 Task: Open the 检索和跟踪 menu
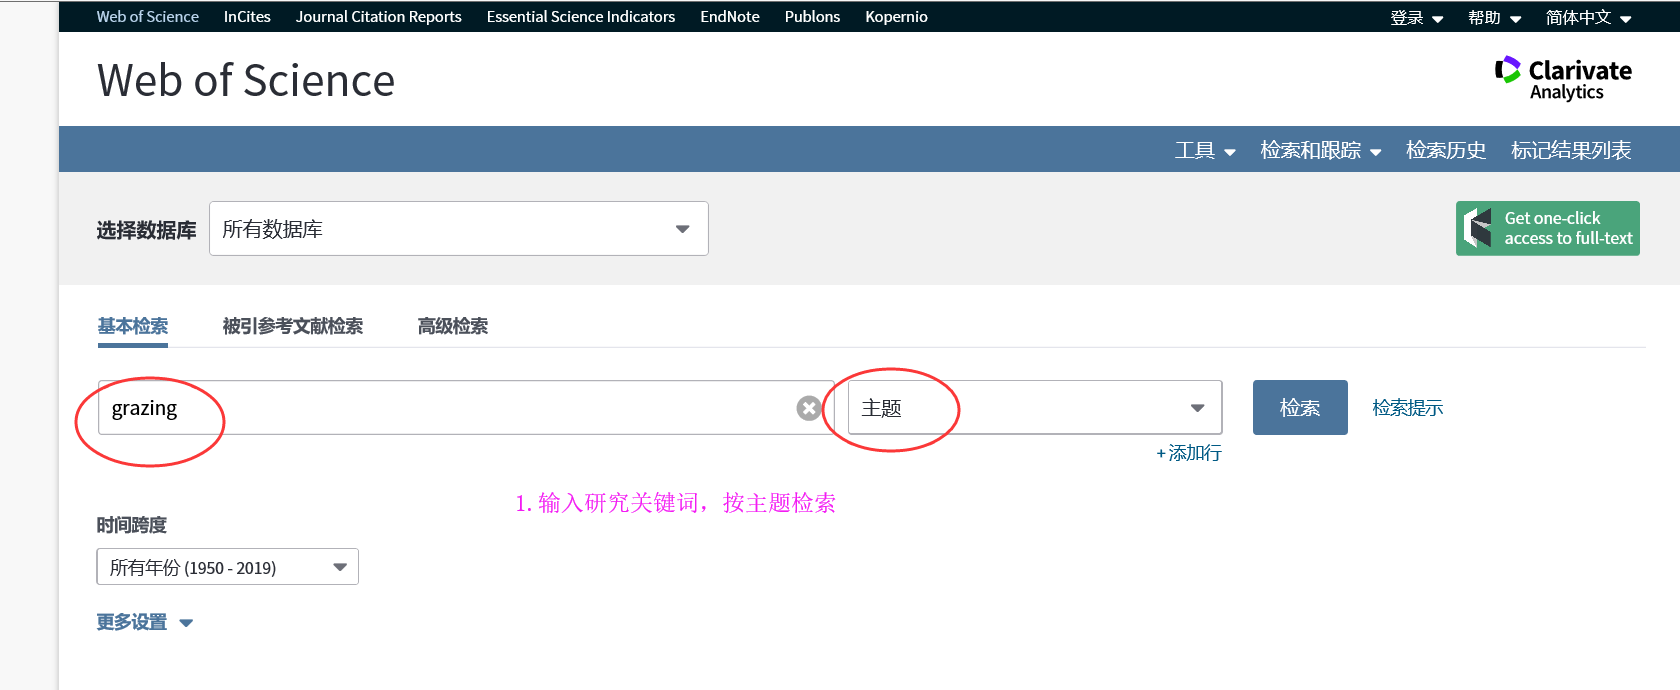[1320, 150]
